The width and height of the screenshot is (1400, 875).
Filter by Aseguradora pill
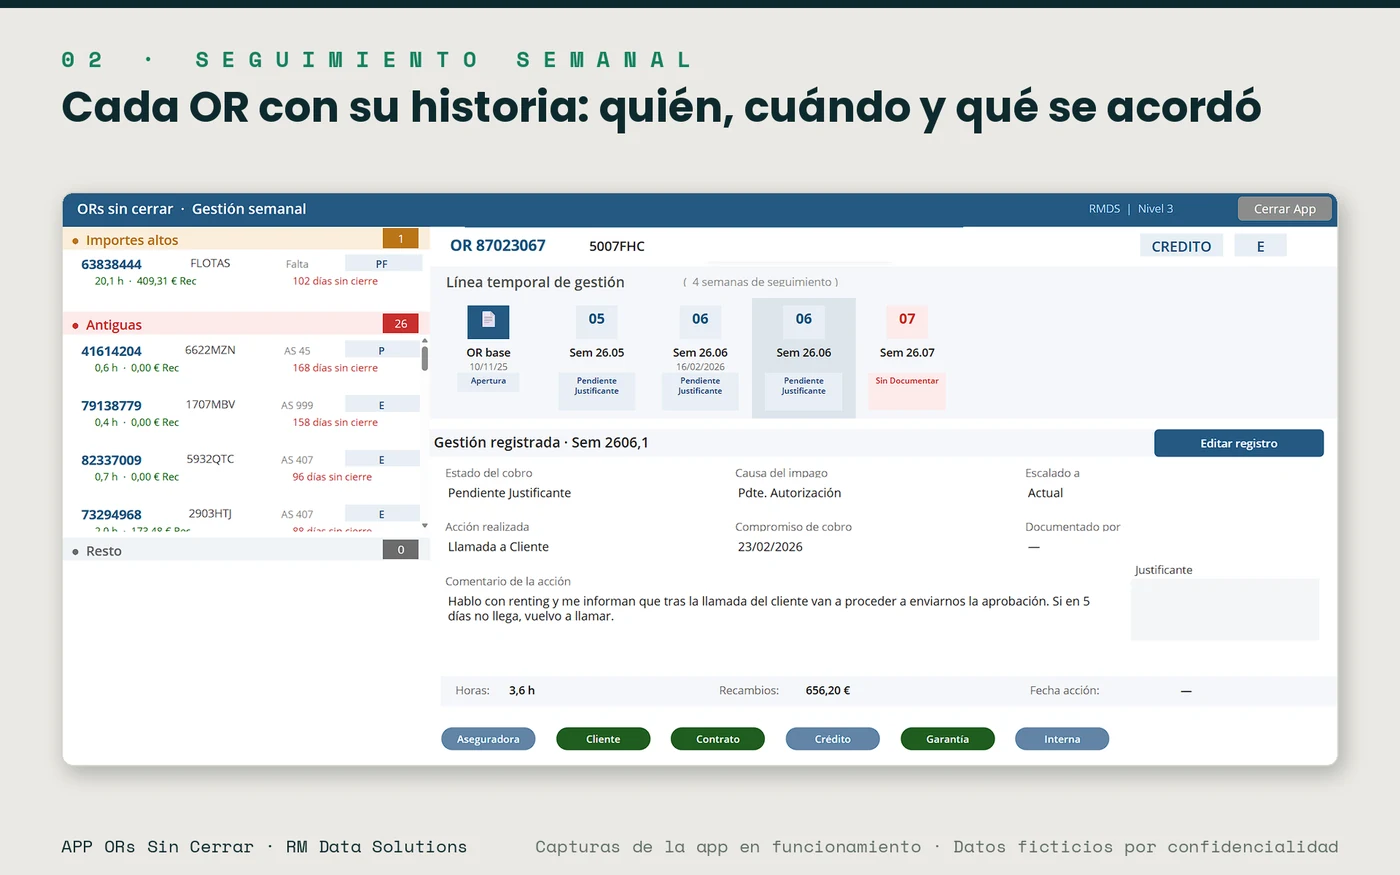[488, 739]
